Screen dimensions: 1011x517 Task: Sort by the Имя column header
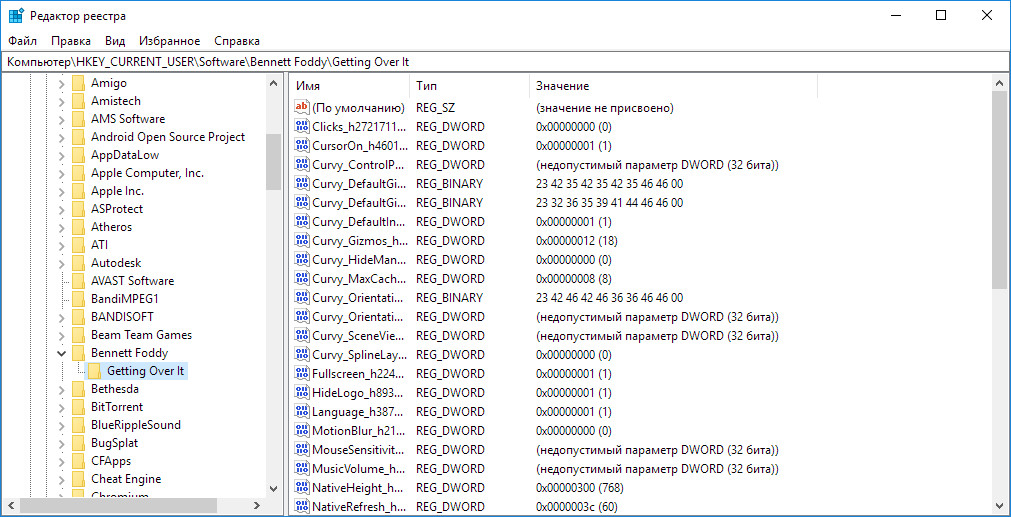click(x=349, y=86)
